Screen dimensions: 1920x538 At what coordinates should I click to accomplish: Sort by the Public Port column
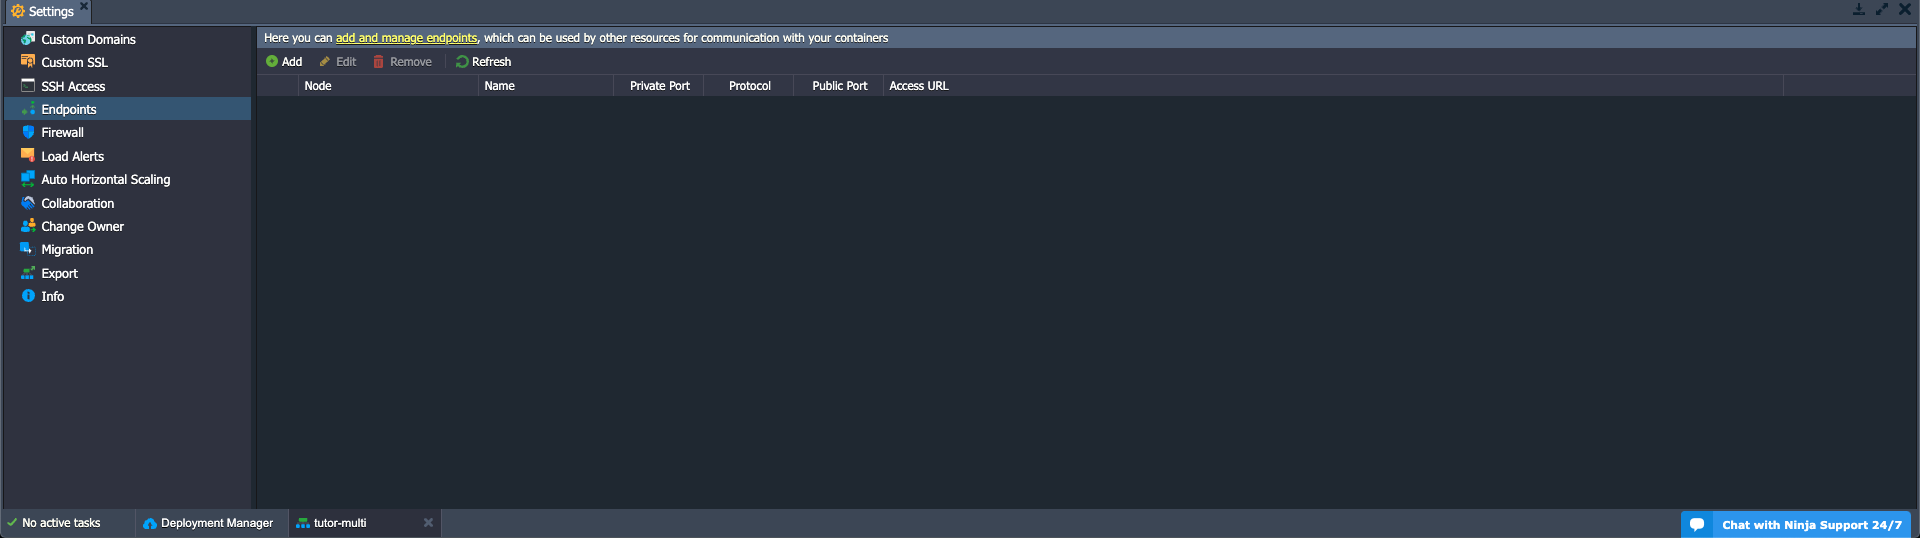point(839,86)
